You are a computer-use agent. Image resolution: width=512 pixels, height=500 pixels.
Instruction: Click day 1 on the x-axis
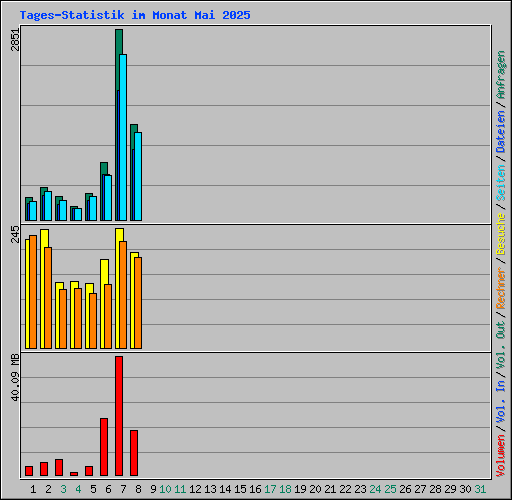point(33,489)
